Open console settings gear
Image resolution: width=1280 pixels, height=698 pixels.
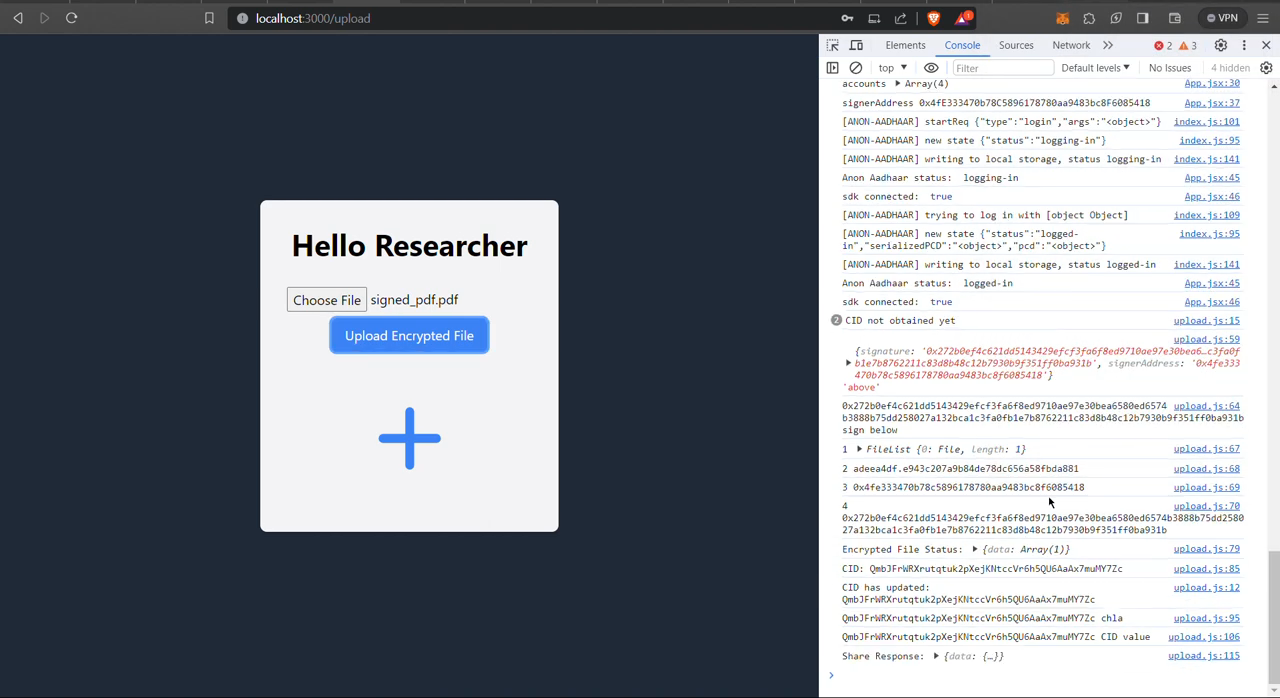click(x=1266, y=68)
